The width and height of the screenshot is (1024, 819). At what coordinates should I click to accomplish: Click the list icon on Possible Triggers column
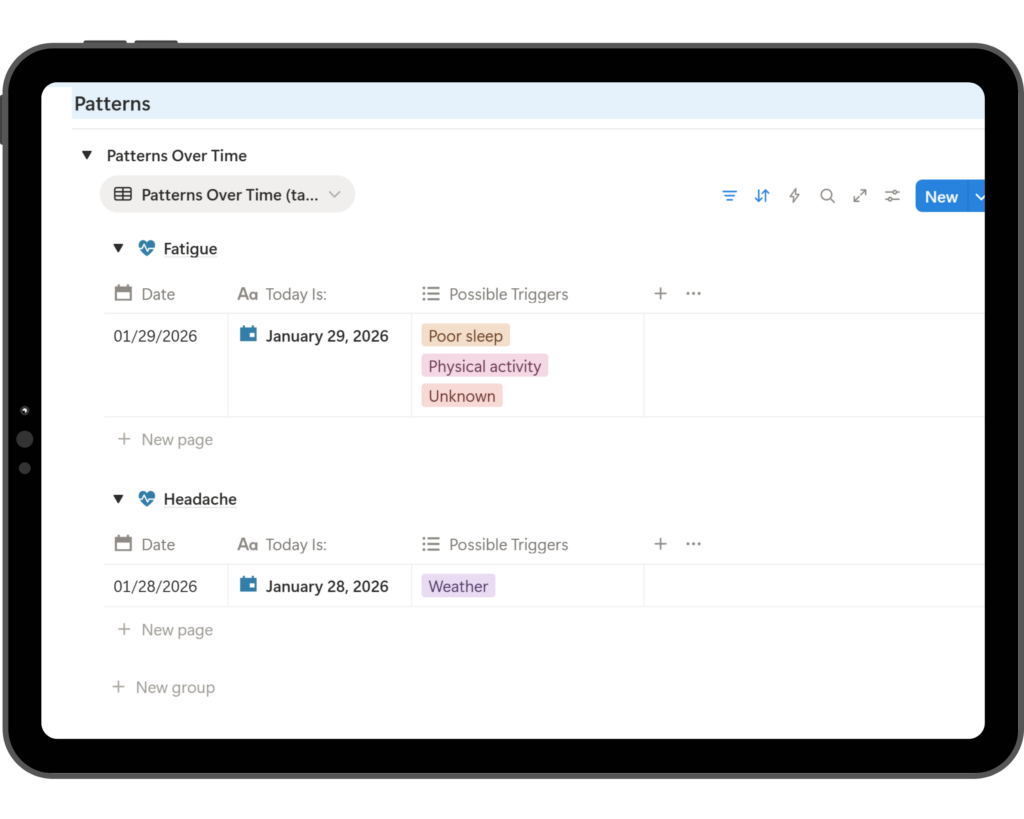[431, 293]
